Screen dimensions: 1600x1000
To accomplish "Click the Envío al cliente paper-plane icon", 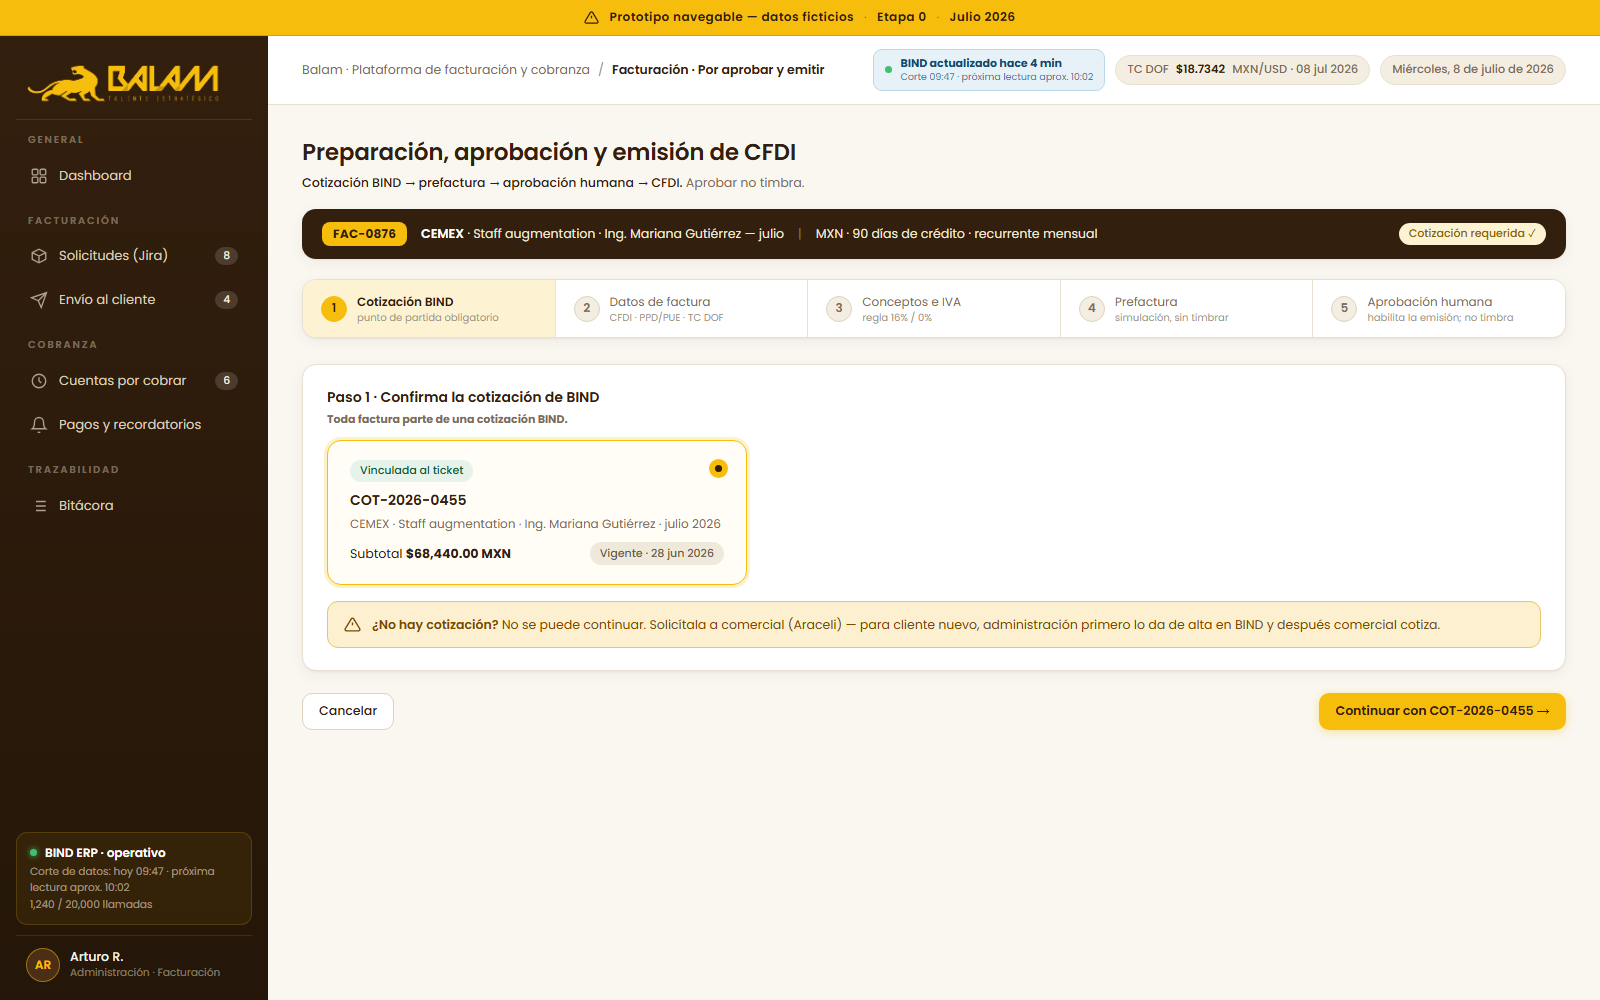I will [39, 300].
